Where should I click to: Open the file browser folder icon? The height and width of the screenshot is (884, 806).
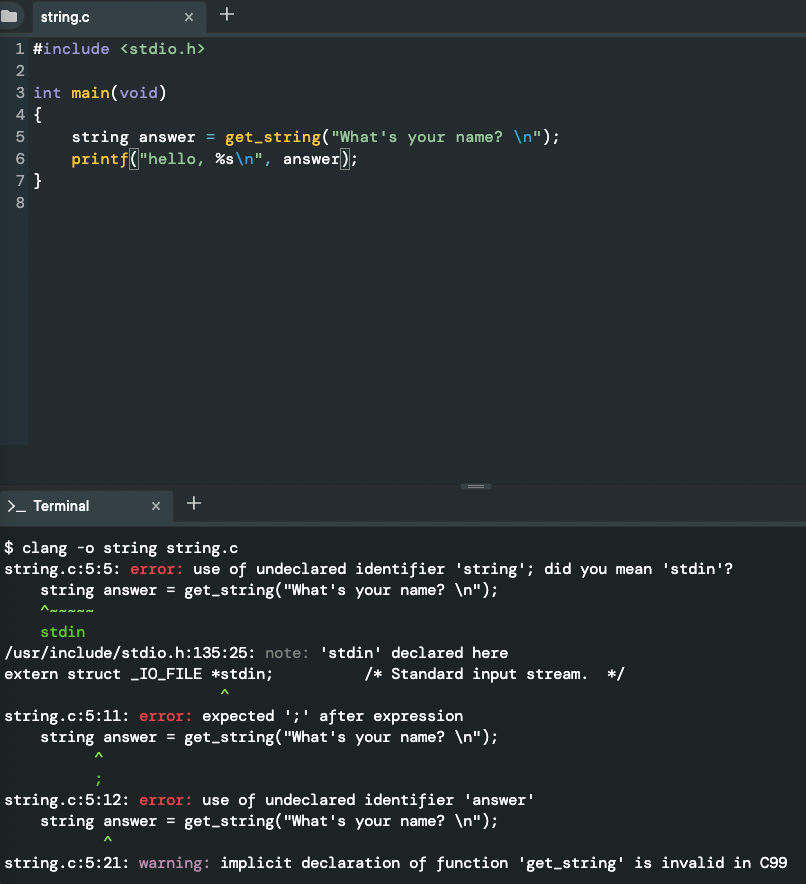point(8,16)
